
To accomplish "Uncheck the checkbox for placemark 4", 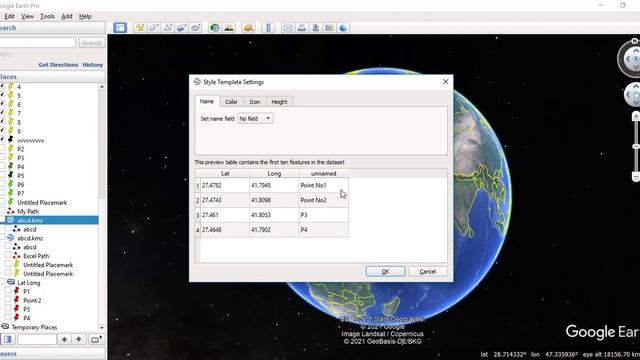I will [2, 86].
